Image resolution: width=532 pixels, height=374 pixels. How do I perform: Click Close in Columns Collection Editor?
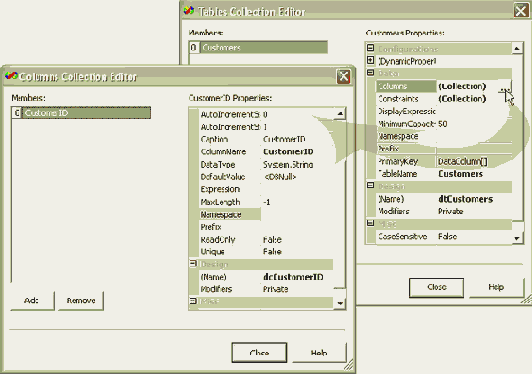click(259, 353)
